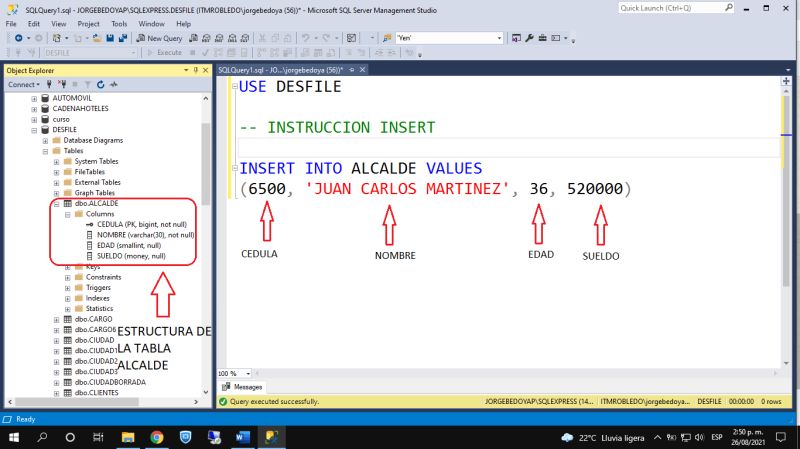
Task: Select the Indexes folder
Action: pyautogui.click(x=92, y=298)
